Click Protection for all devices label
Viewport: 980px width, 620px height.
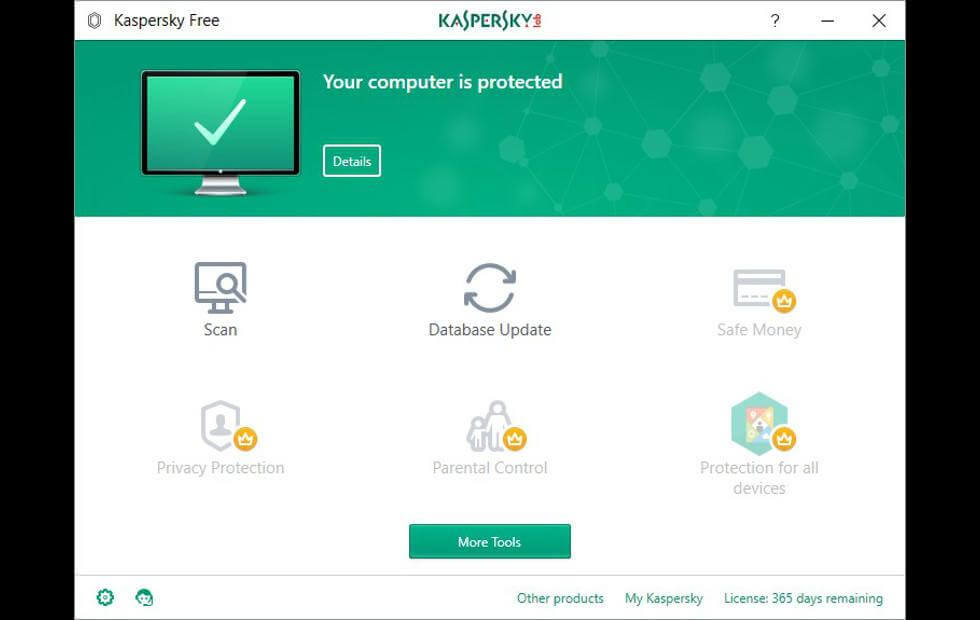pyautogui.click(x=759, y=478)
